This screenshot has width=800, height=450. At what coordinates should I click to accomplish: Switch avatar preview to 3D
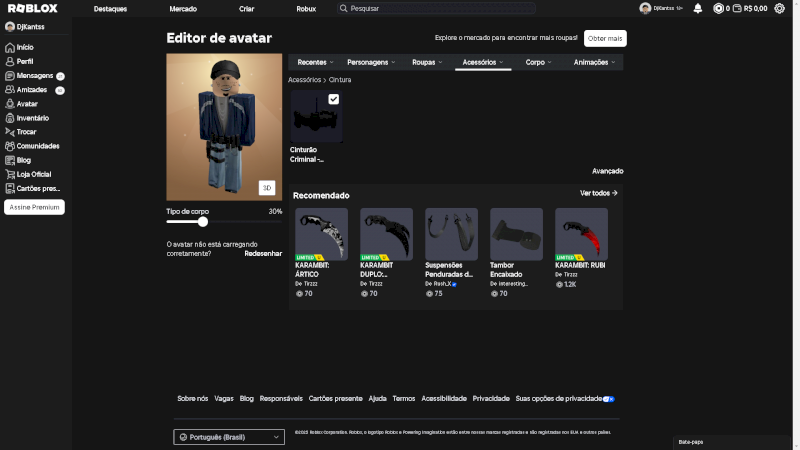[x=267, y=188]
